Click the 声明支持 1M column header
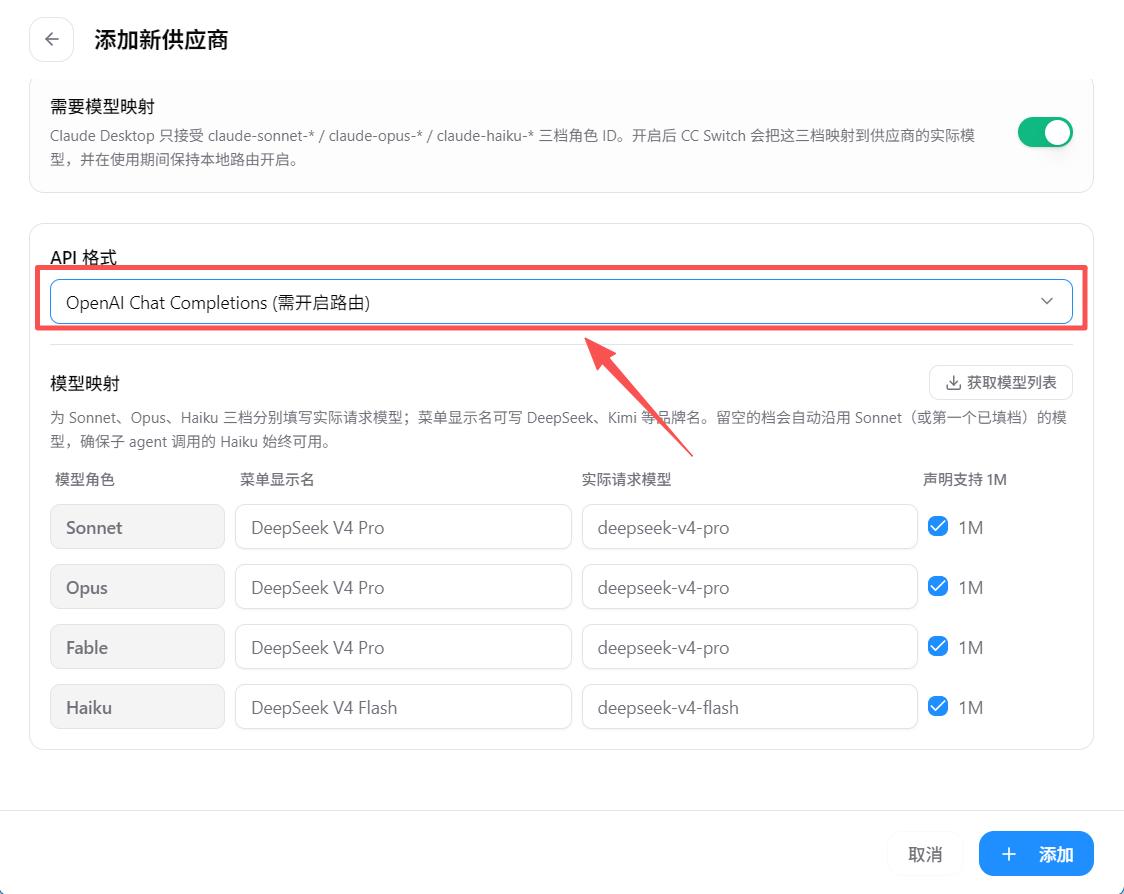 pos(964,480)
